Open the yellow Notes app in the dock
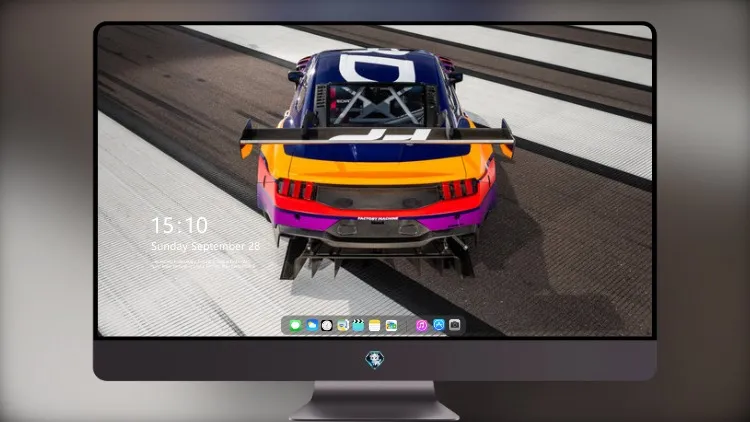This screenshot has width=750, height=422. click(375, 326)
